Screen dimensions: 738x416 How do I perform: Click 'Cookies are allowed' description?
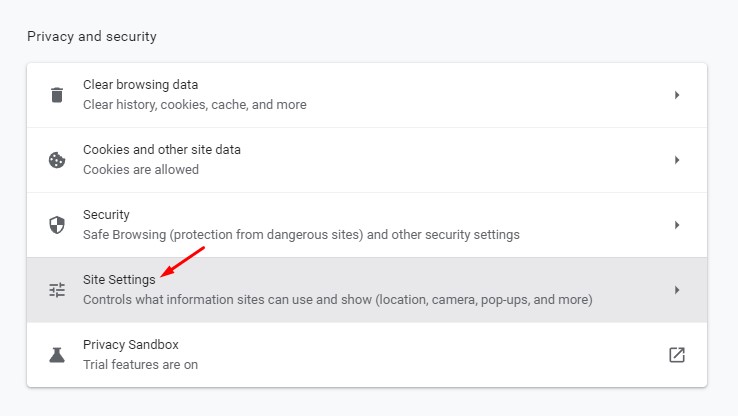[x=141, y=169]
